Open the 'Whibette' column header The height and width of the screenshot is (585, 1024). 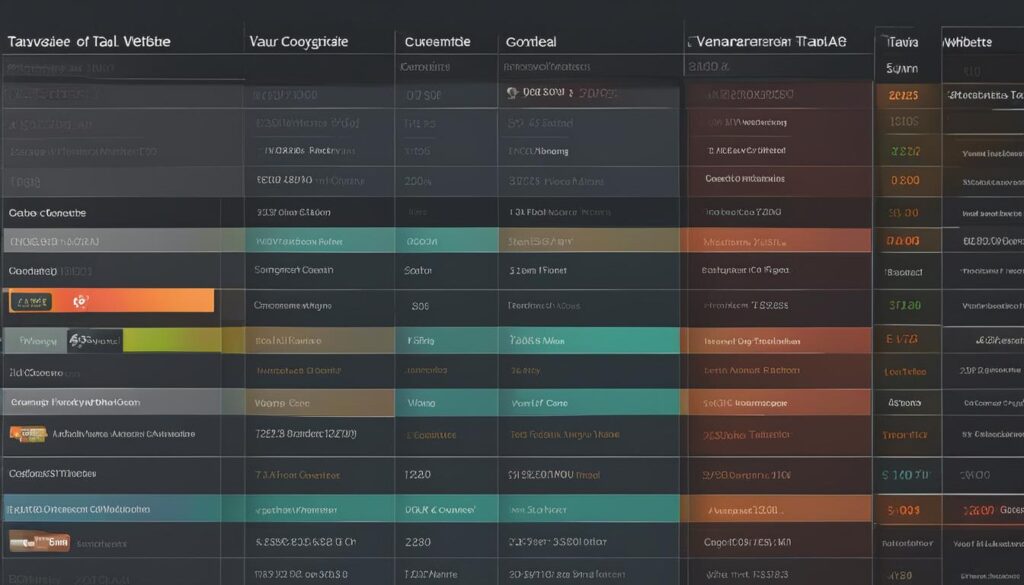point(967,42)
